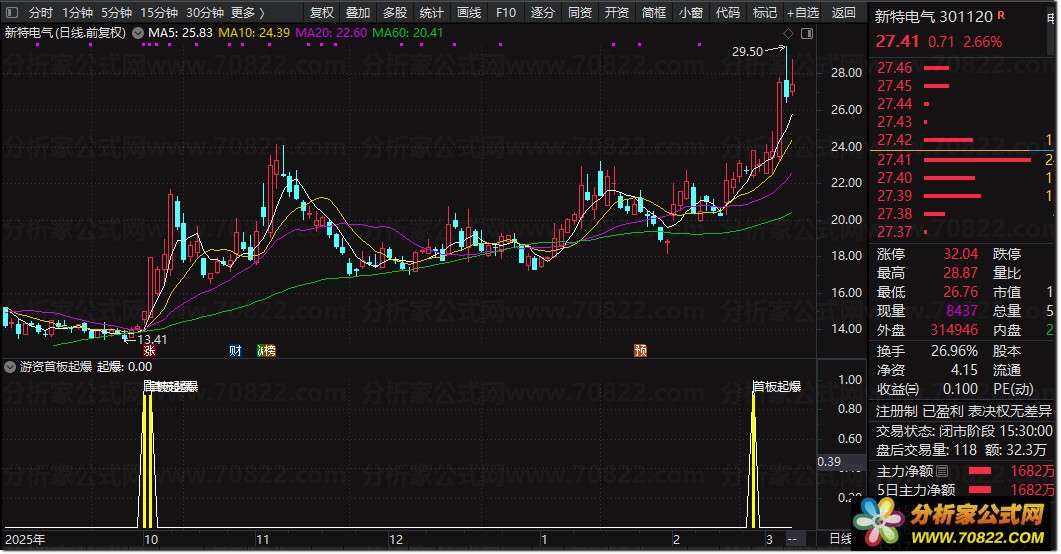
Task: Toggle the 画线 drawing tools
Action: point(468,13)
